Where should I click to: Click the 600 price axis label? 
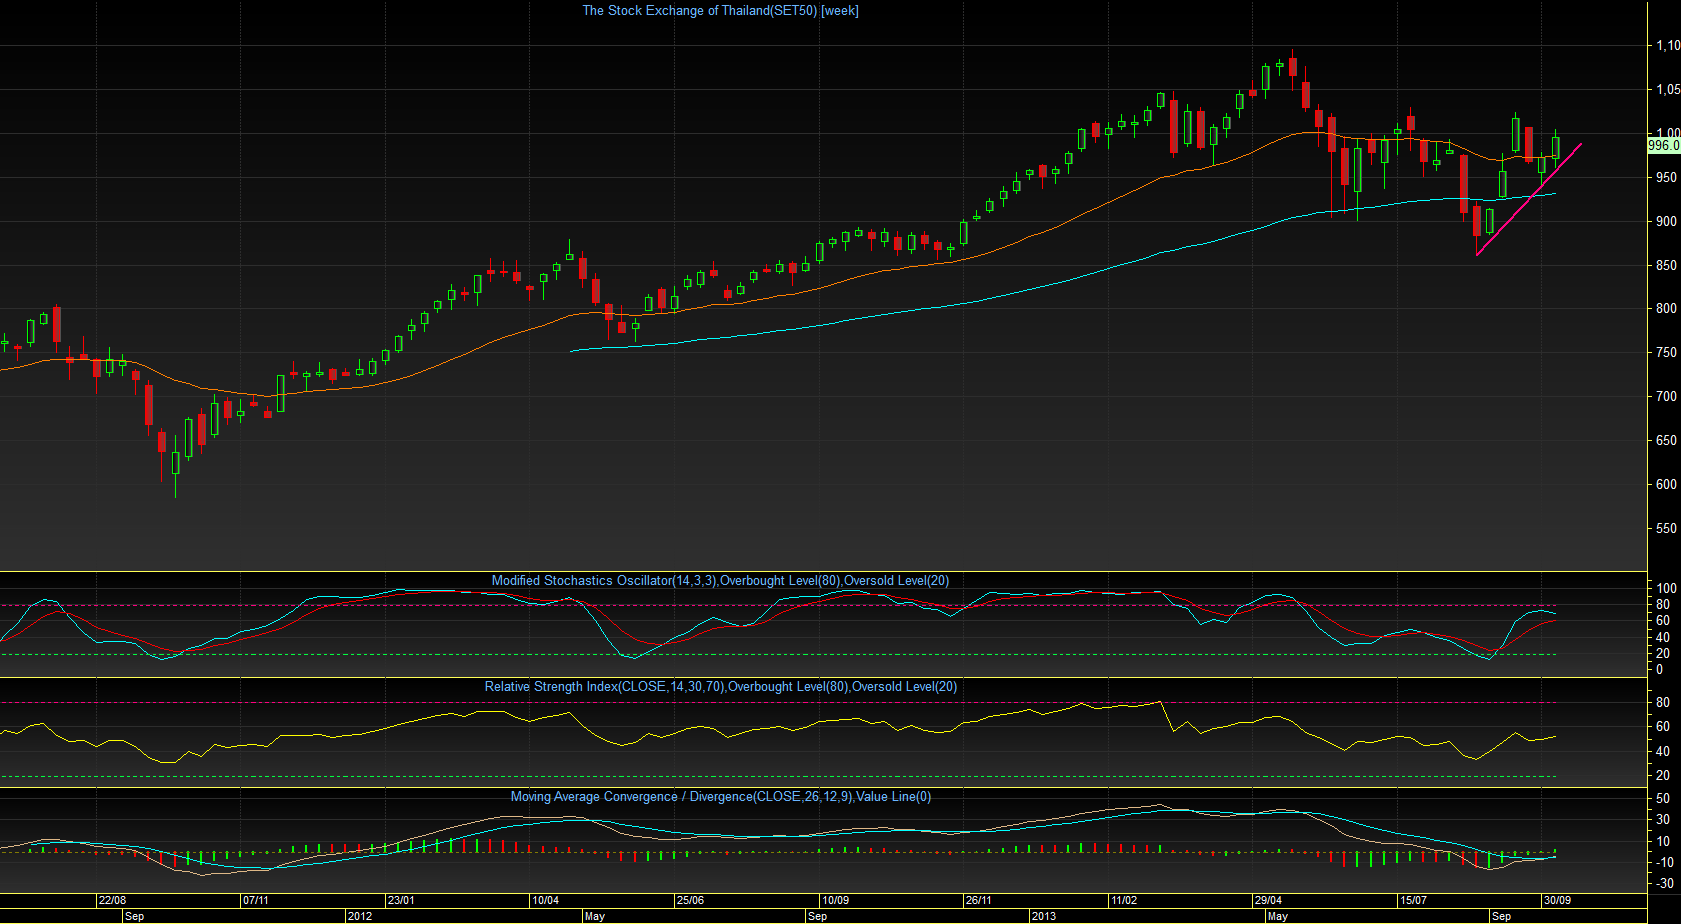click(1666, 485)
